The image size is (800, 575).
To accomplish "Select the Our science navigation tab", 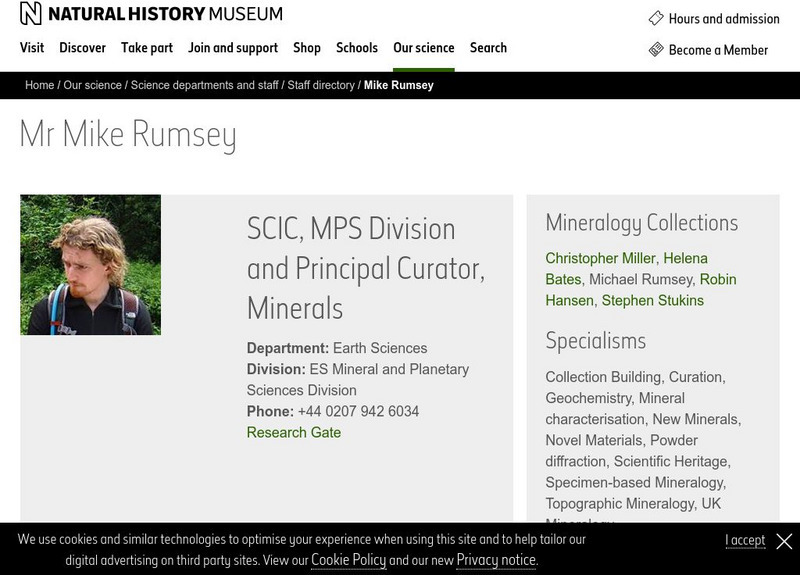I will (423, 48).
